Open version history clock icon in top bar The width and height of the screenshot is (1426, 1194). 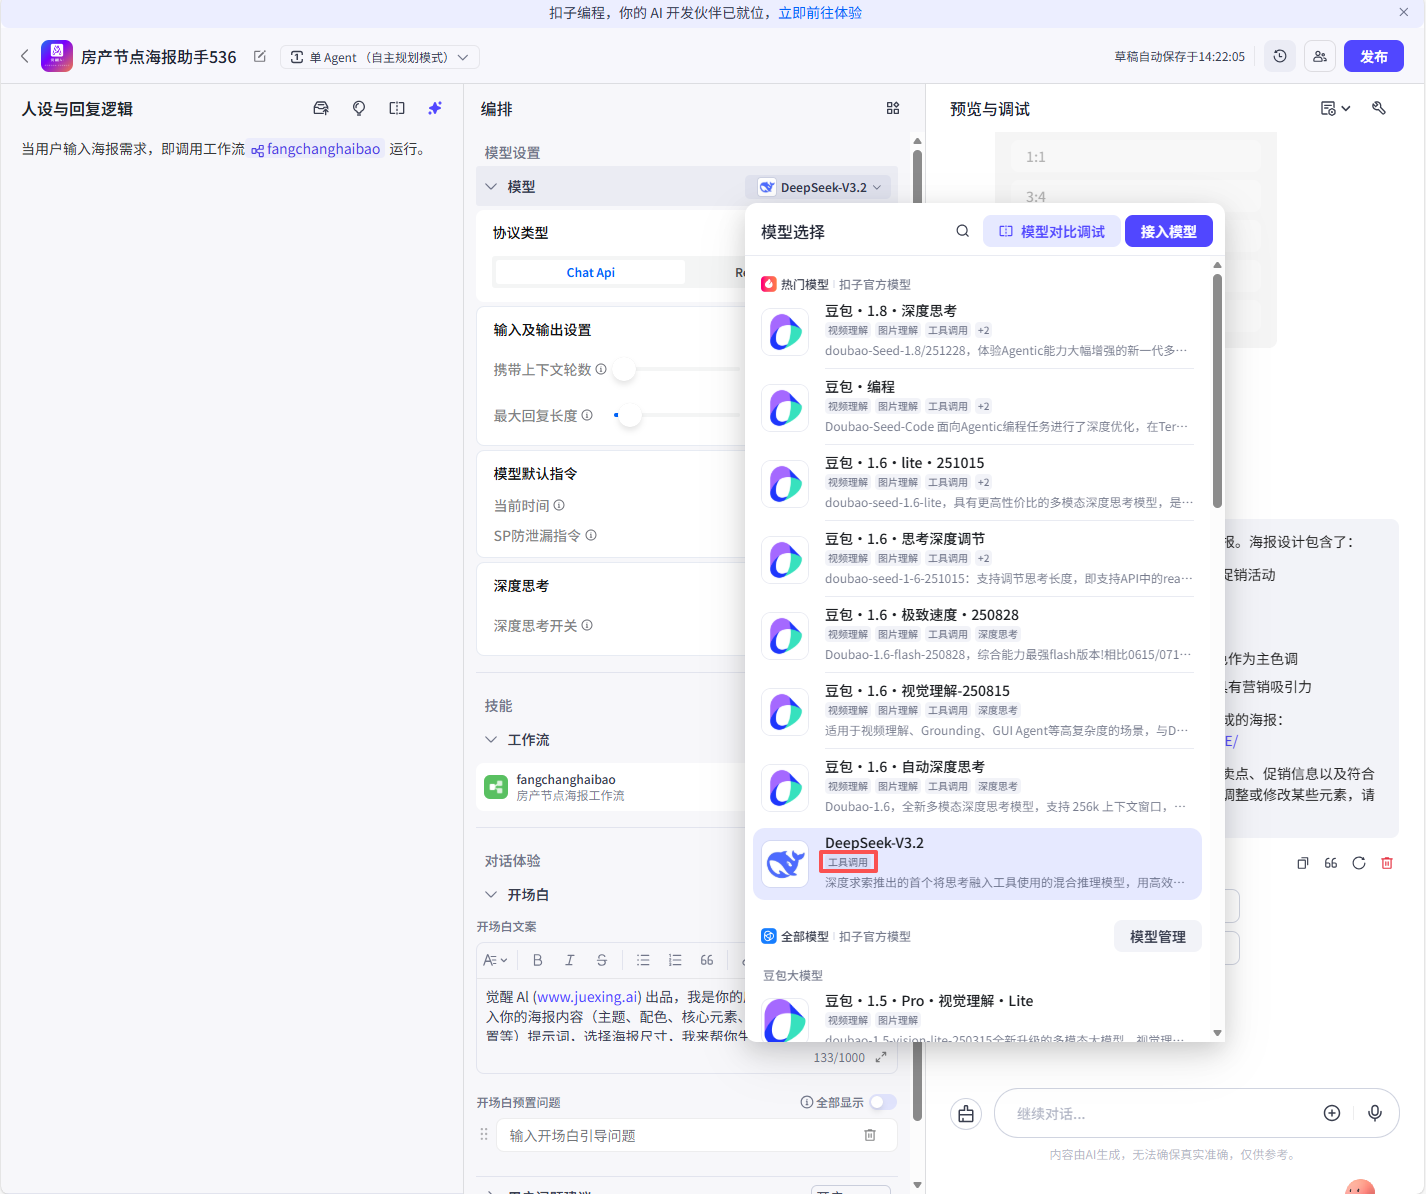1280,56
